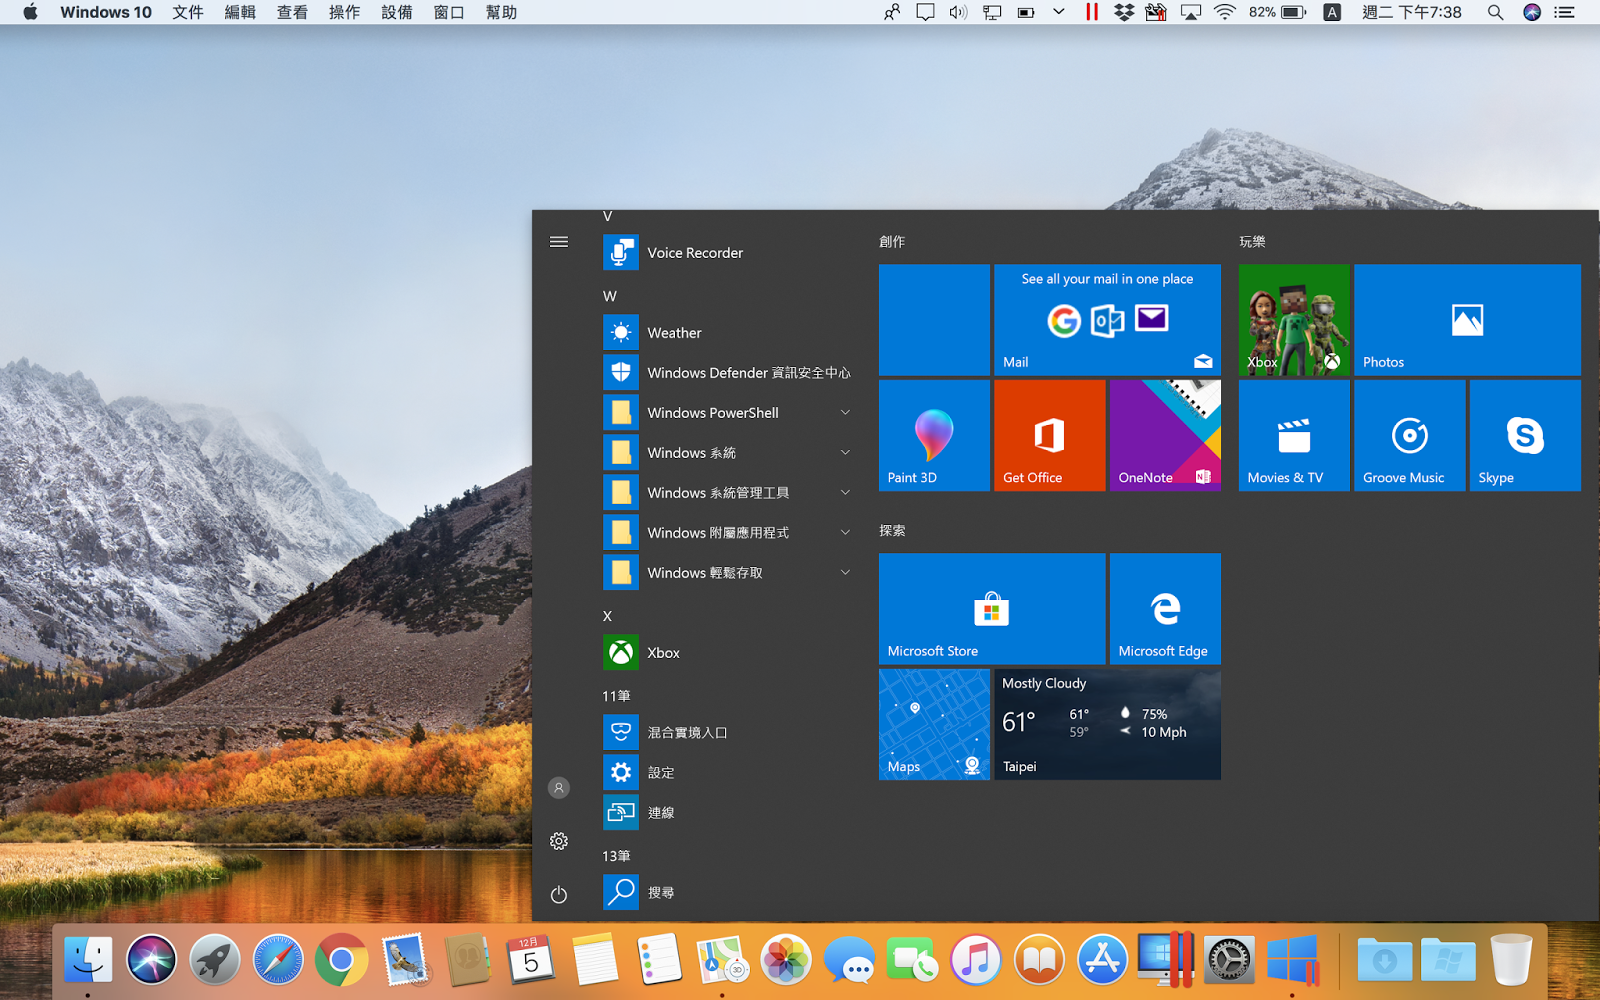This screenshot has height=1000, width=1600.
Task: Open the 操作 menu
Action: tap(344, 12)
